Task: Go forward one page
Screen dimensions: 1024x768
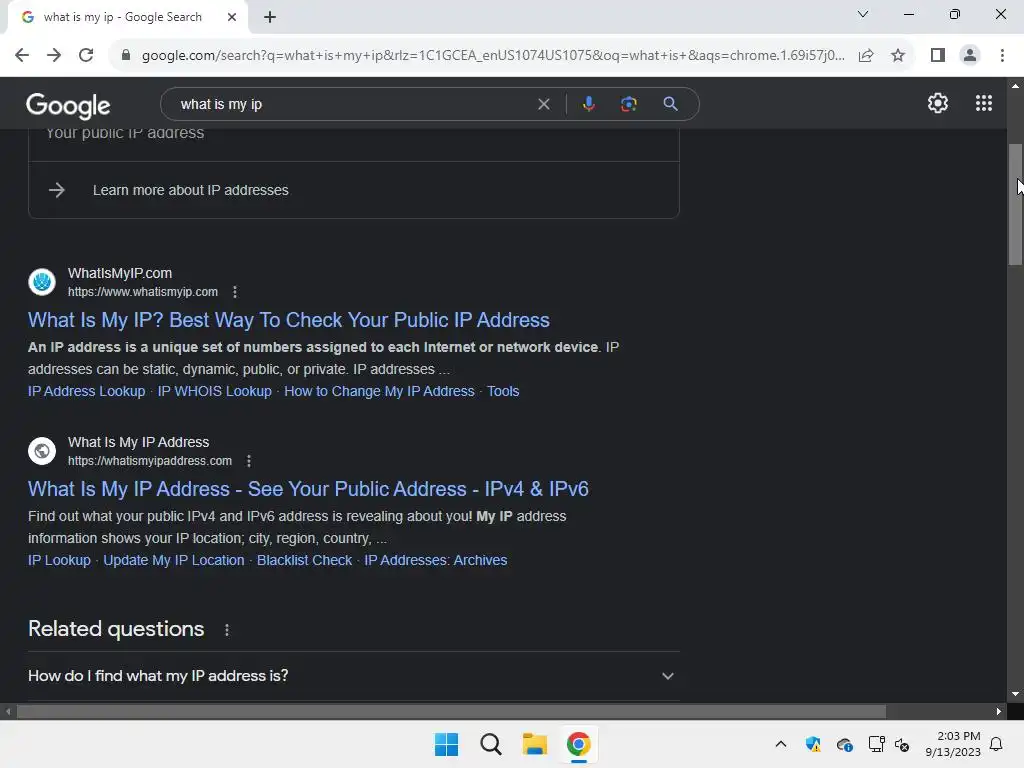Action: (54, 56)
